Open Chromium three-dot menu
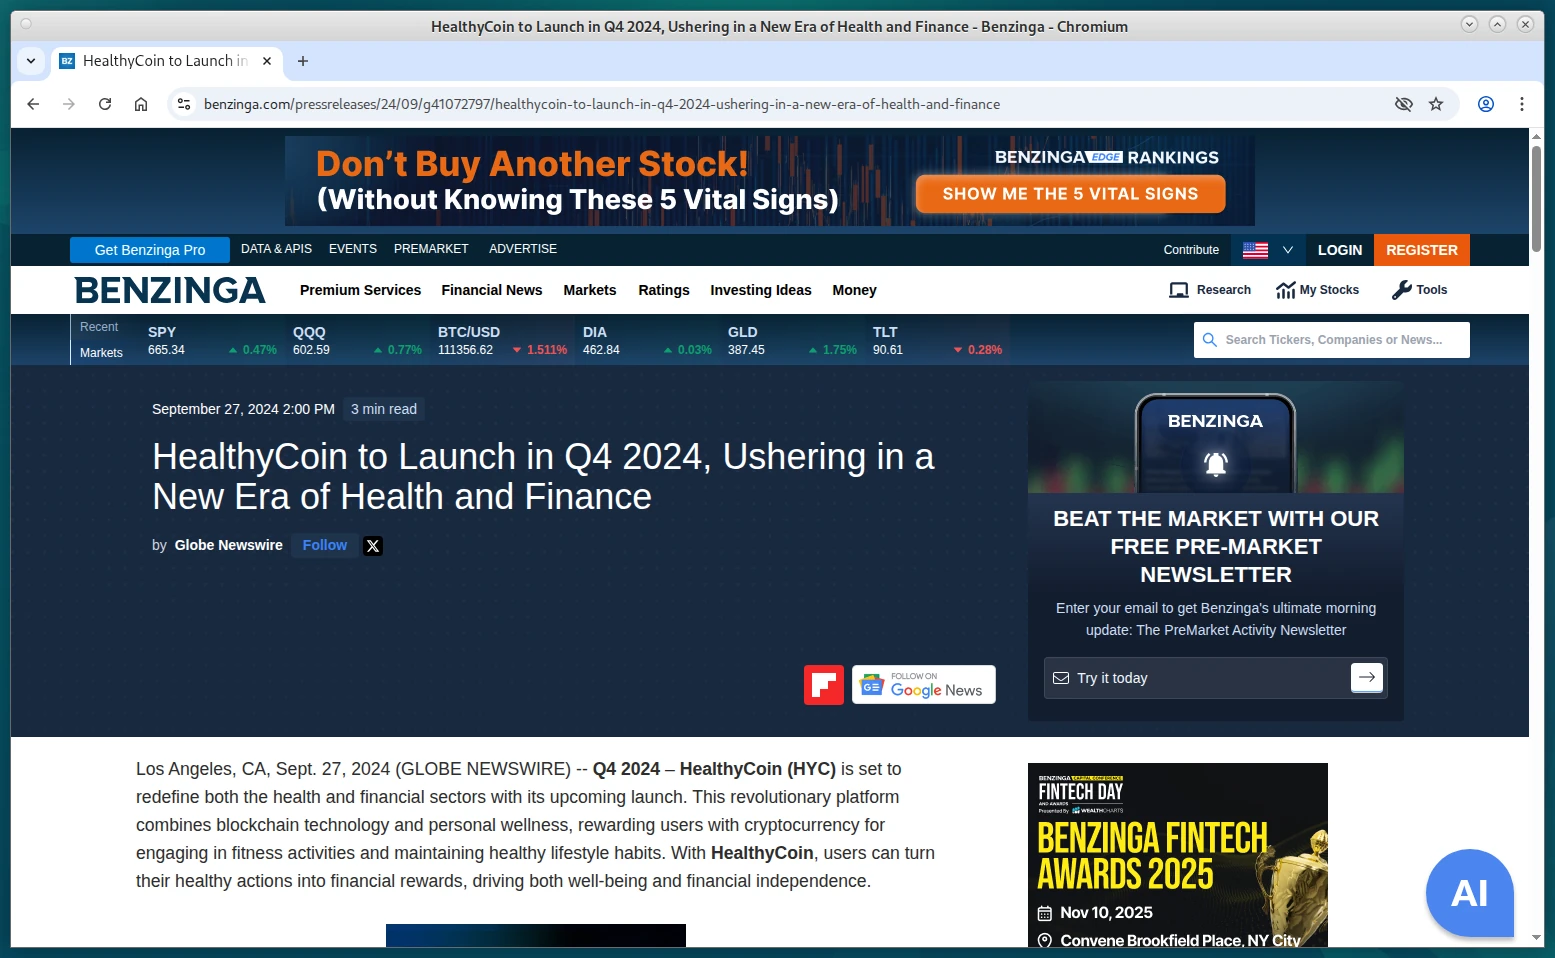 [x=1521, y=104]
